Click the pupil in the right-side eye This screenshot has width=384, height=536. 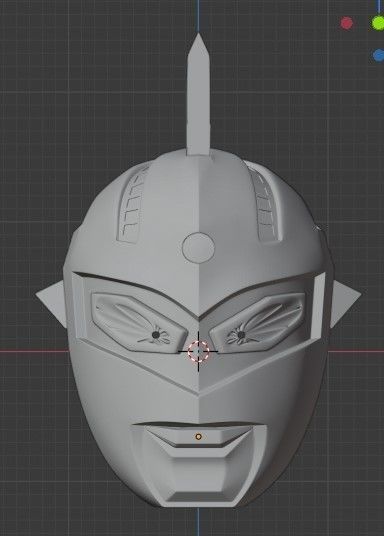(241, 335)
